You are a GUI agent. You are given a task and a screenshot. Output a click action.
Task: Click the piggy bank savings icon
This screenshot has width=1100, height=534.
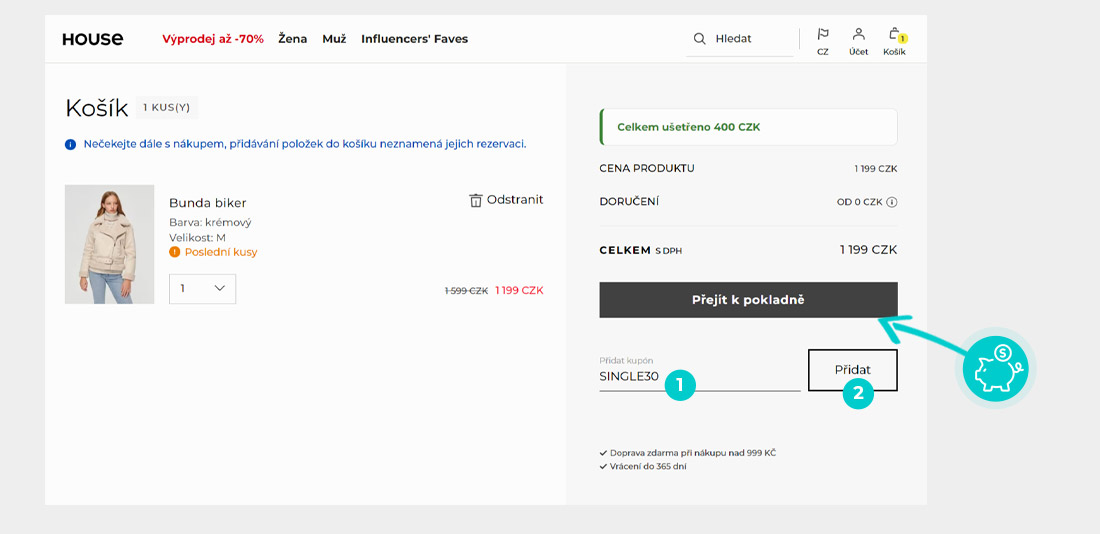[995, 369]
